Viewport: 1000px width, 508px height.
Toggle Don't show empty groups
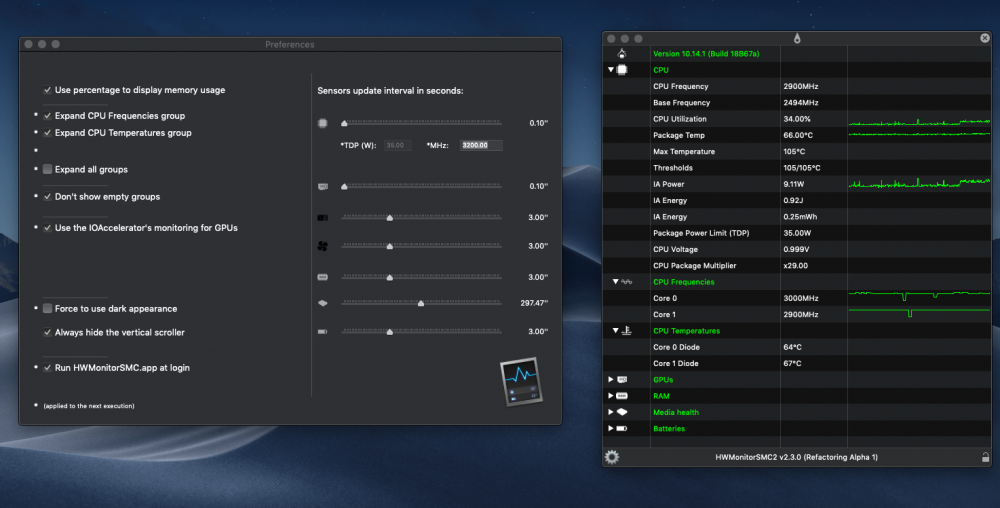(47, 197)
